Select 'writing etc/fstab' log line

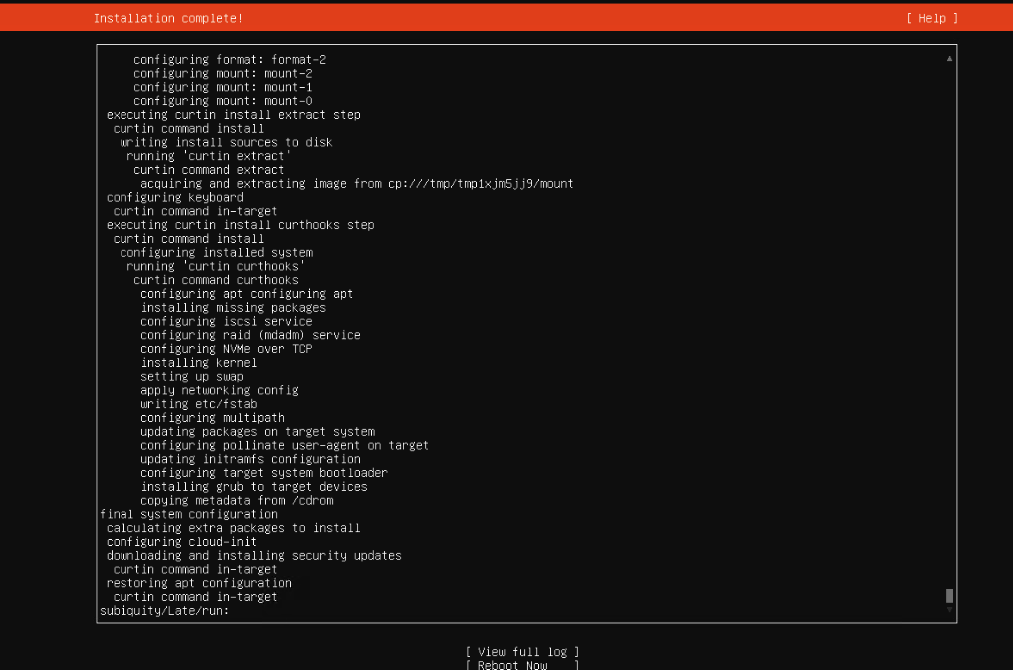198,404
